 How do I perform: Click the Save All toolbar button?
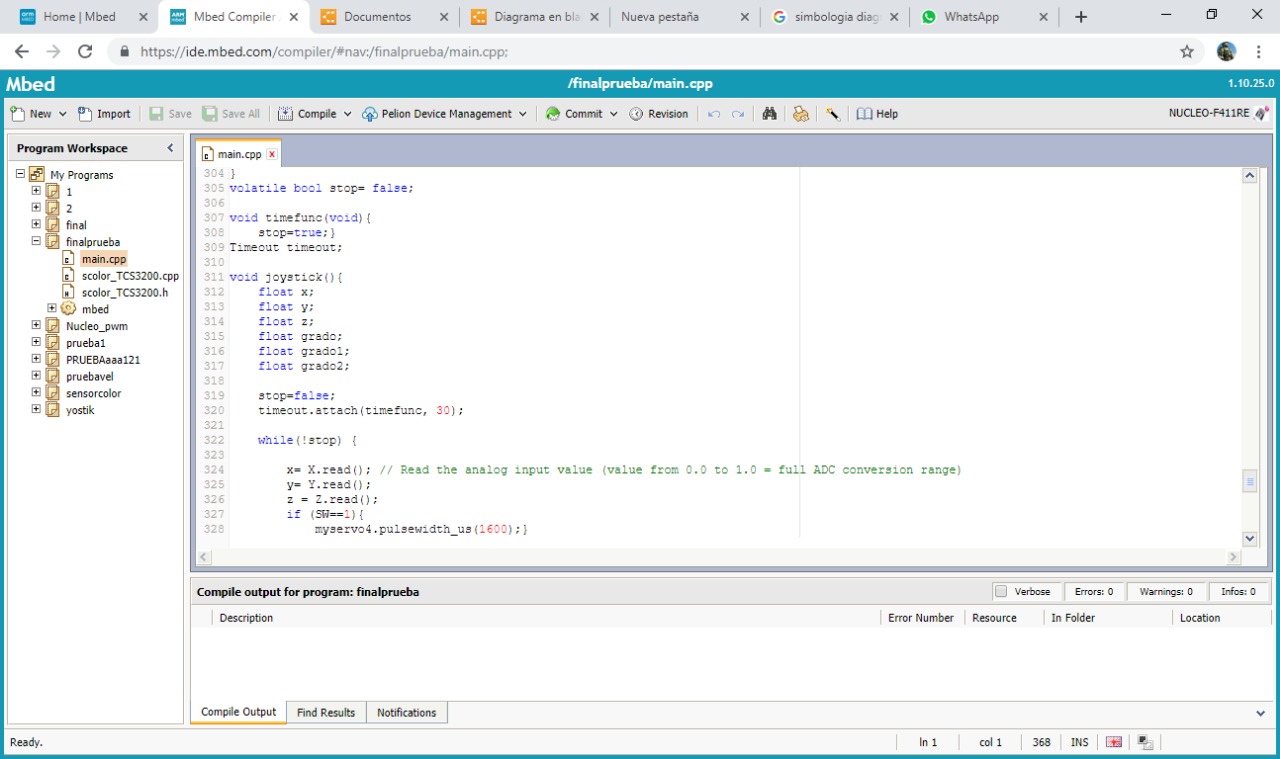tap(231, 114)
